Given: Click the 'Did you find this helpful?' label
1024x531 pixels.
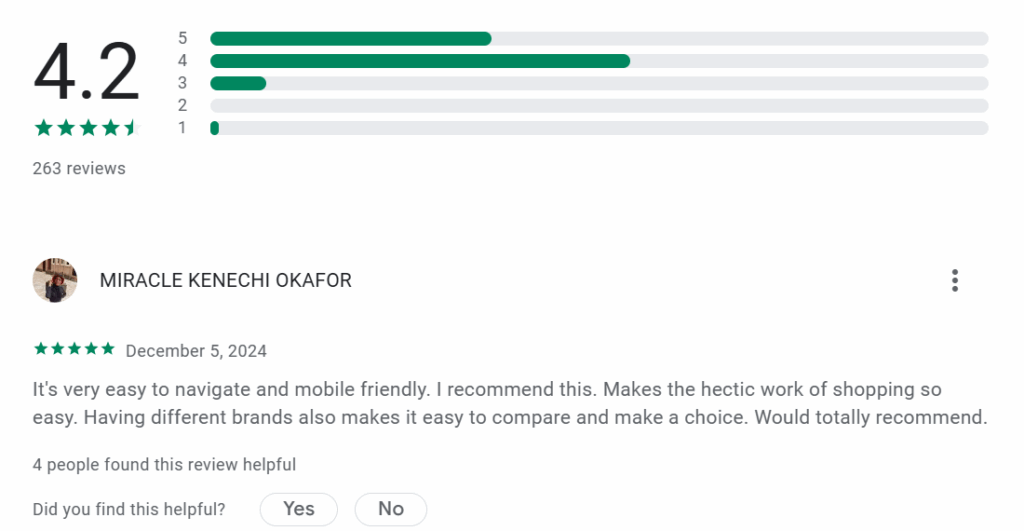Looking at the screenshot, I should (x=129, y=510).
